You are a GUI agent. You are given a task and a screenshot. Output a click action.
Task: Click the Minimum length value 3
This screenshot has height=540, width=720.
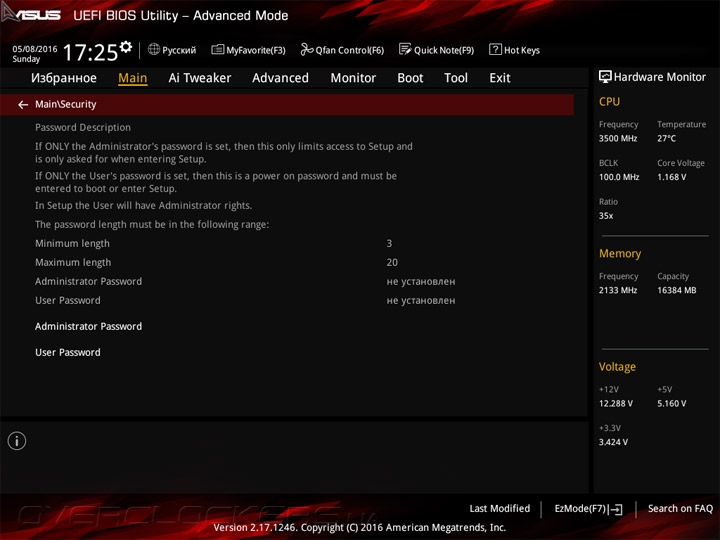(x=389, y=243)
